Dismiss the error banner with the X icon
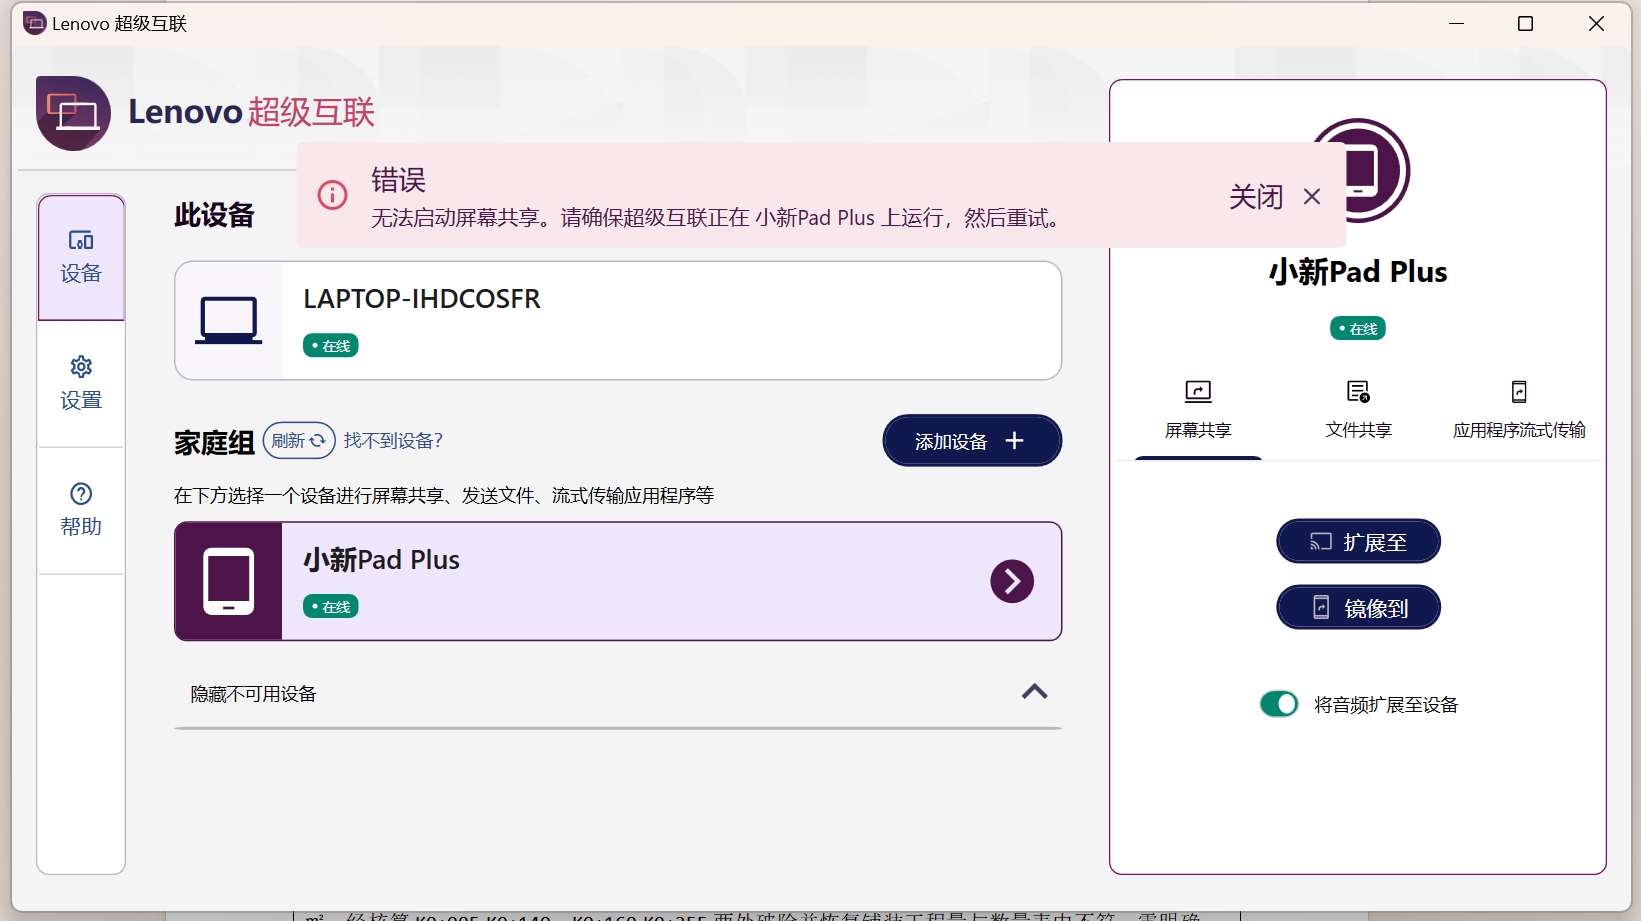This screenshot has height=921, width=1641. (1312, 197)
